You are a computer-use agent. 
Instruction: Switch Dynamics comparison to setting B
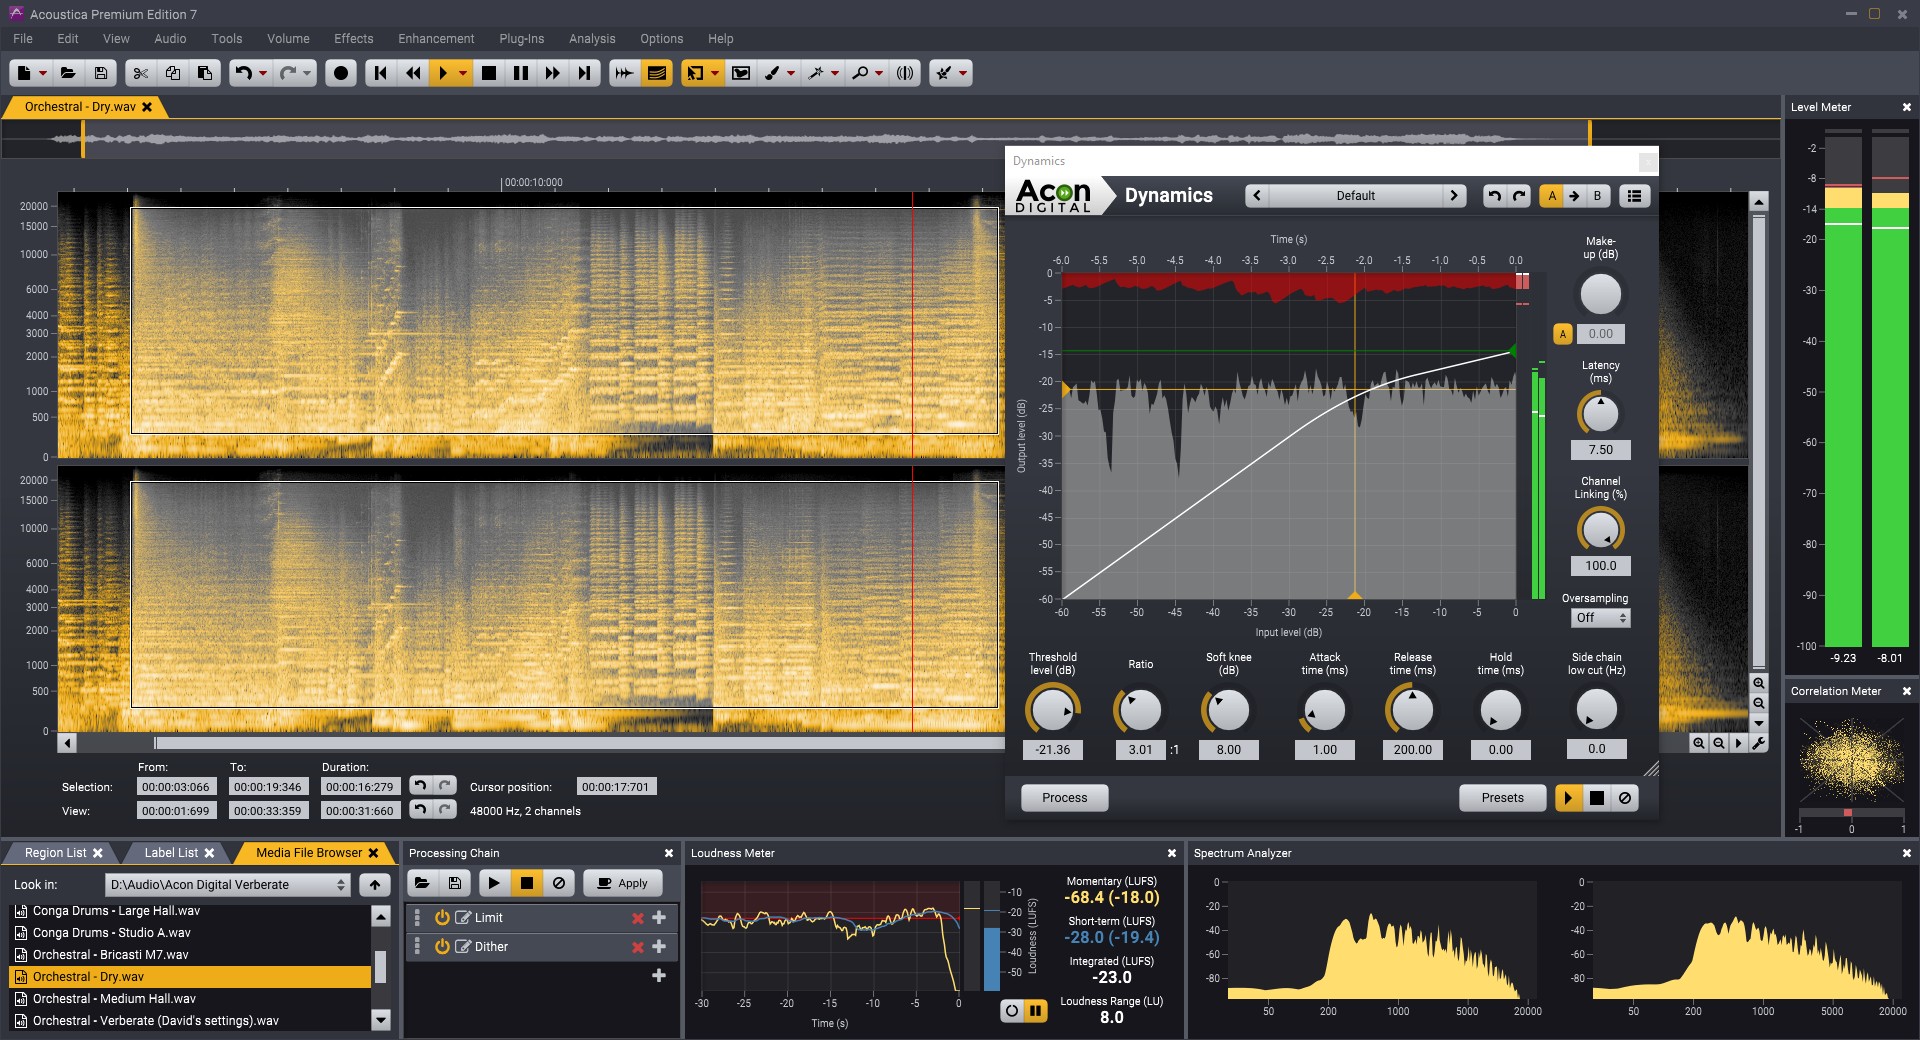pos(1597,196)
